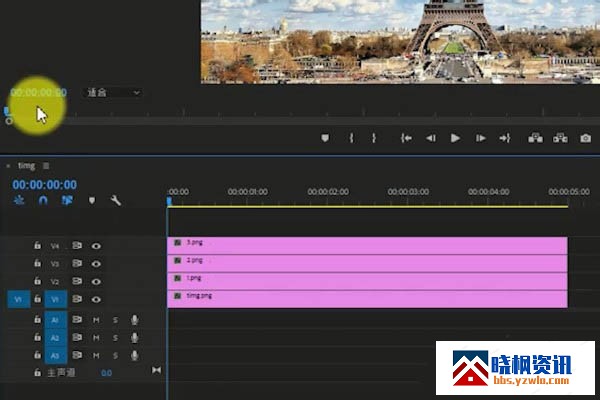This screenshot has height=400, width=600.
Task: Enable voice-over record on A3
Action: coord(134,356)
